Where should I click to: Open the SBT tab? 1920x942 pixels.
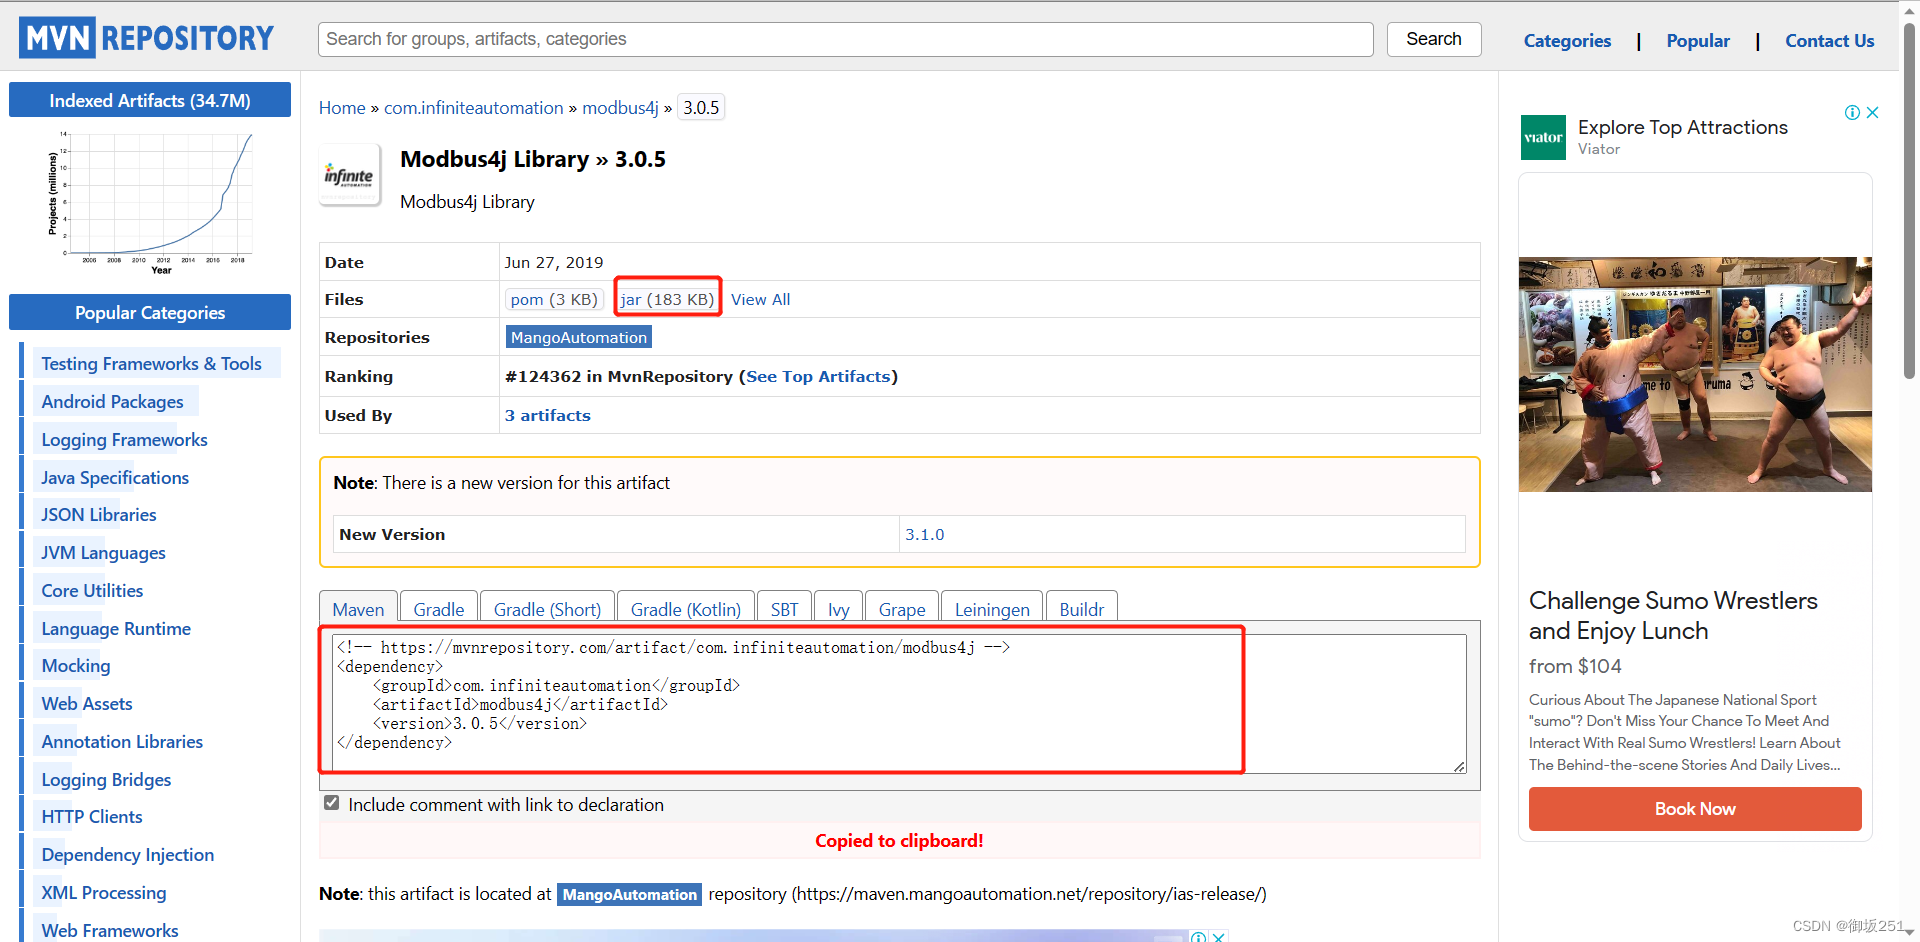[784, 609]
